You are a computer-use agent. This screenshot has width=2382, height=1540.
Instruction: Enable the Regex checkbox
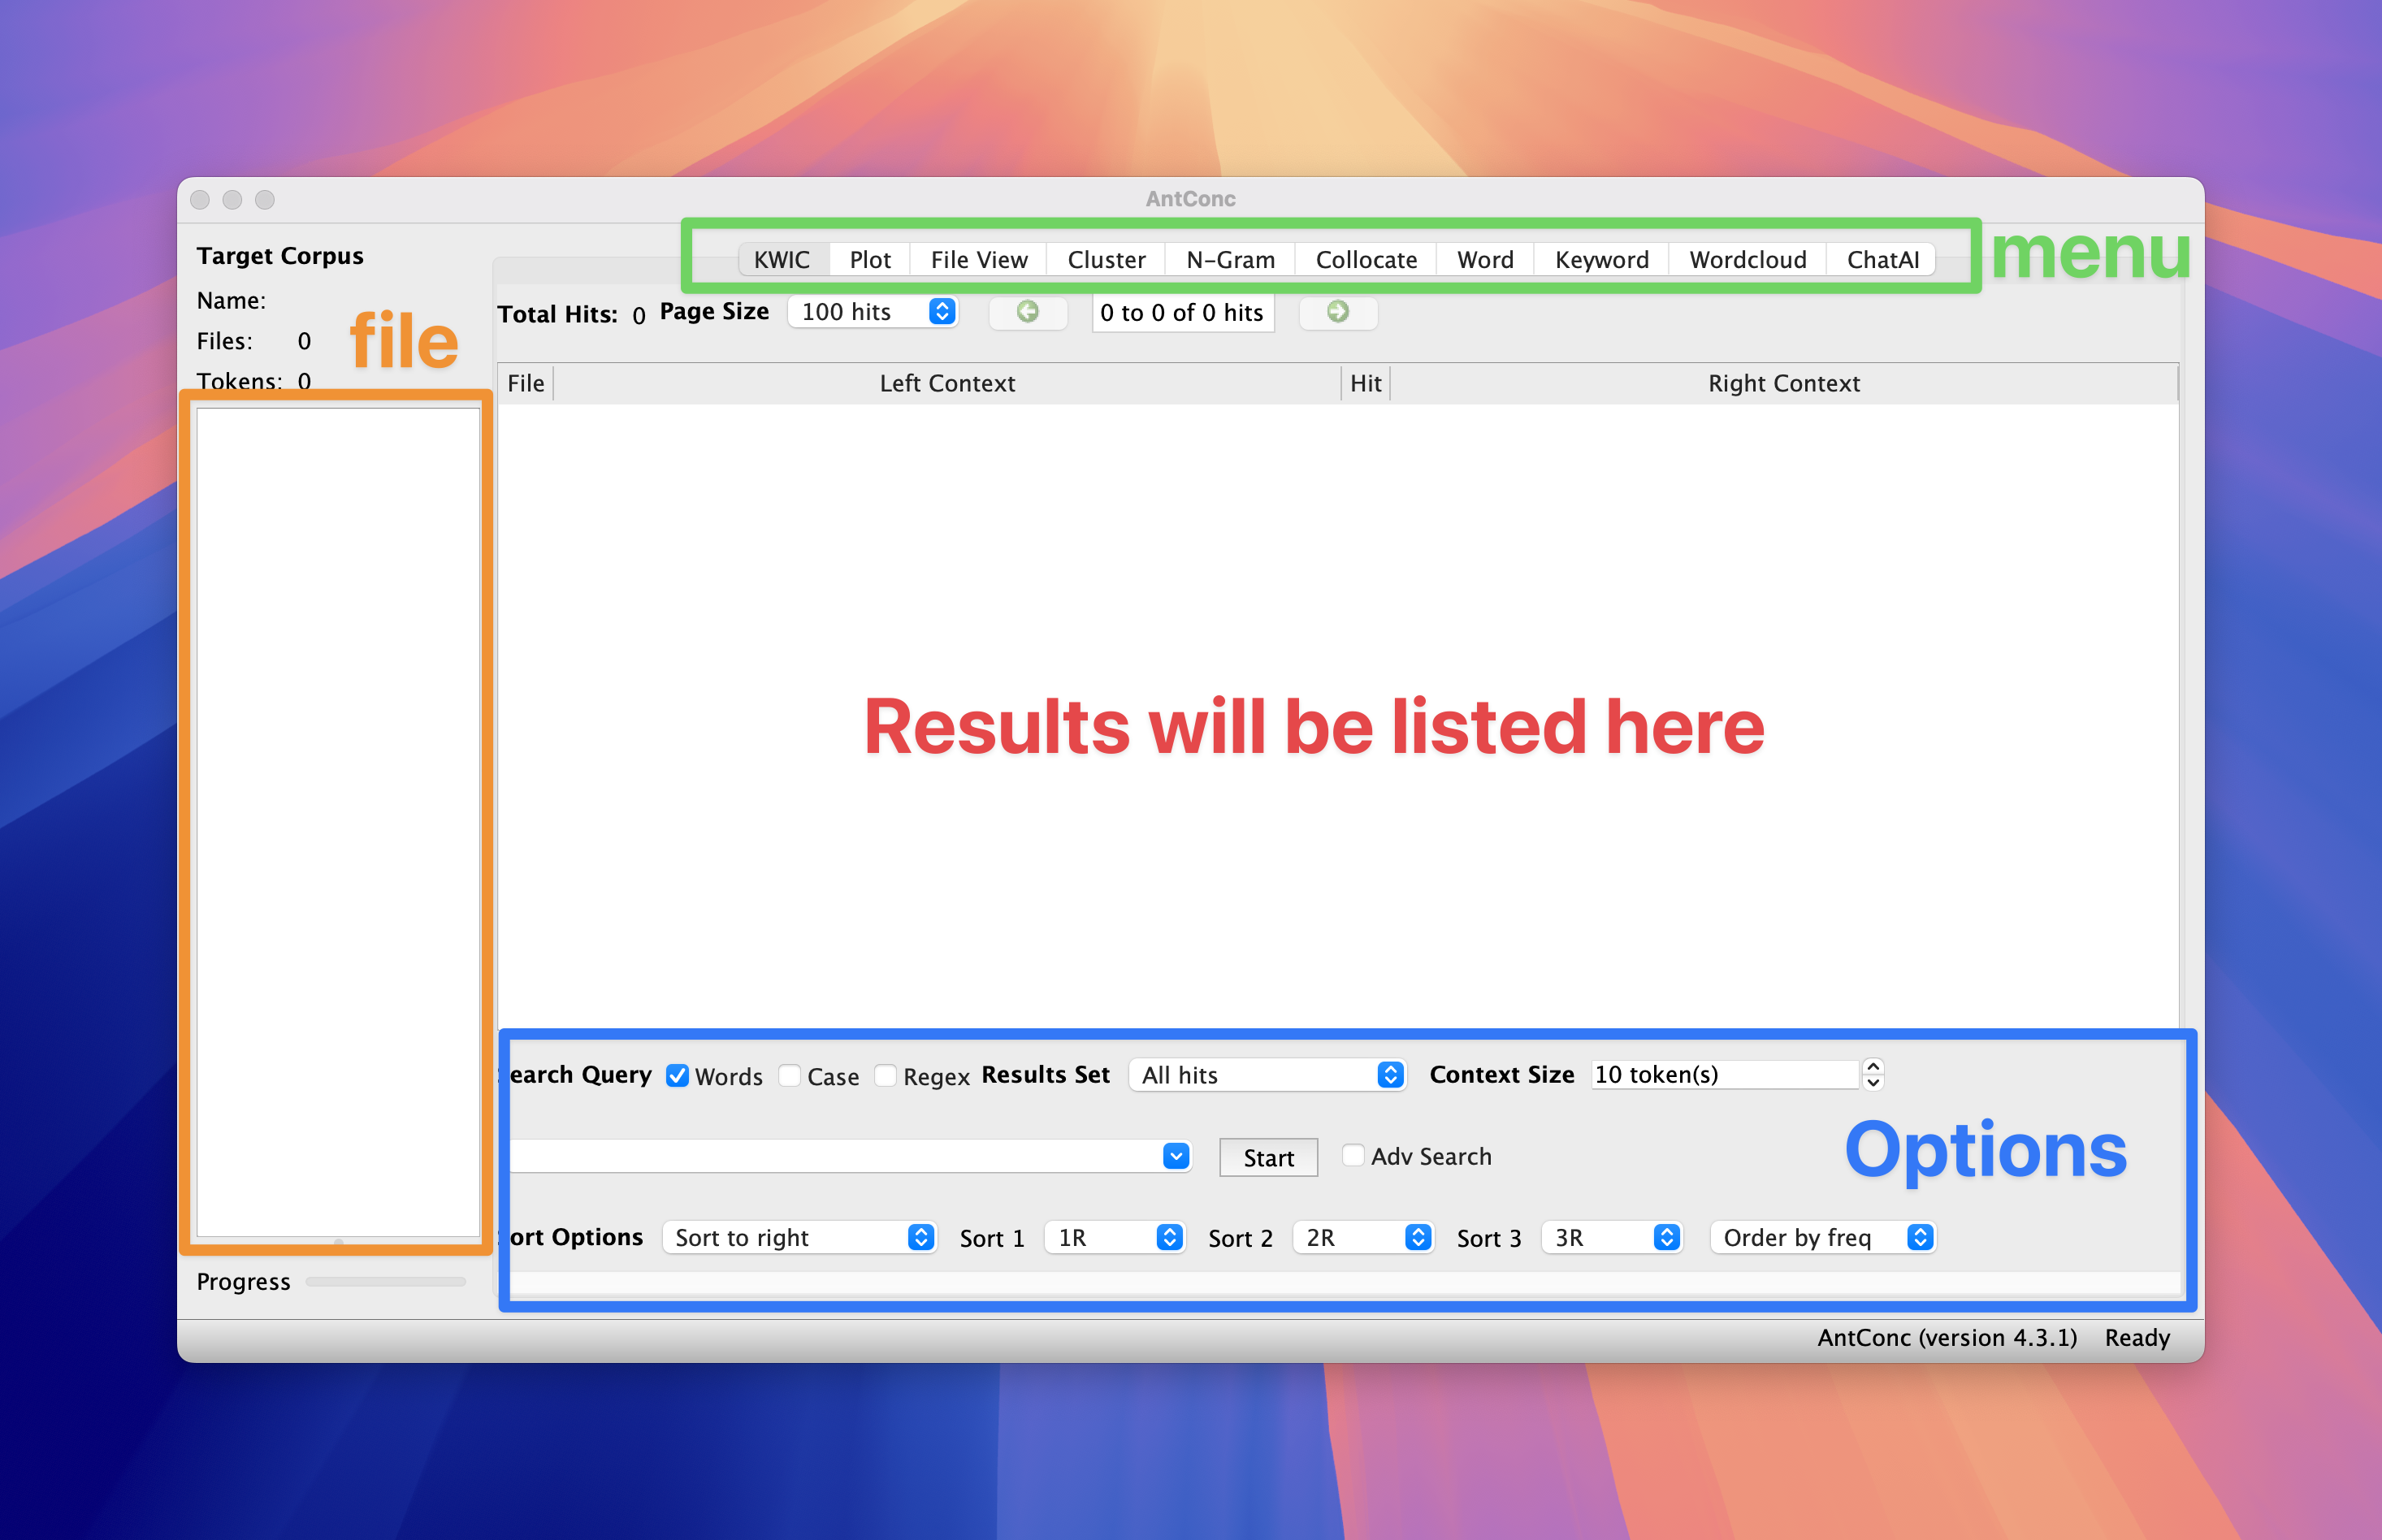[885, 1076]
